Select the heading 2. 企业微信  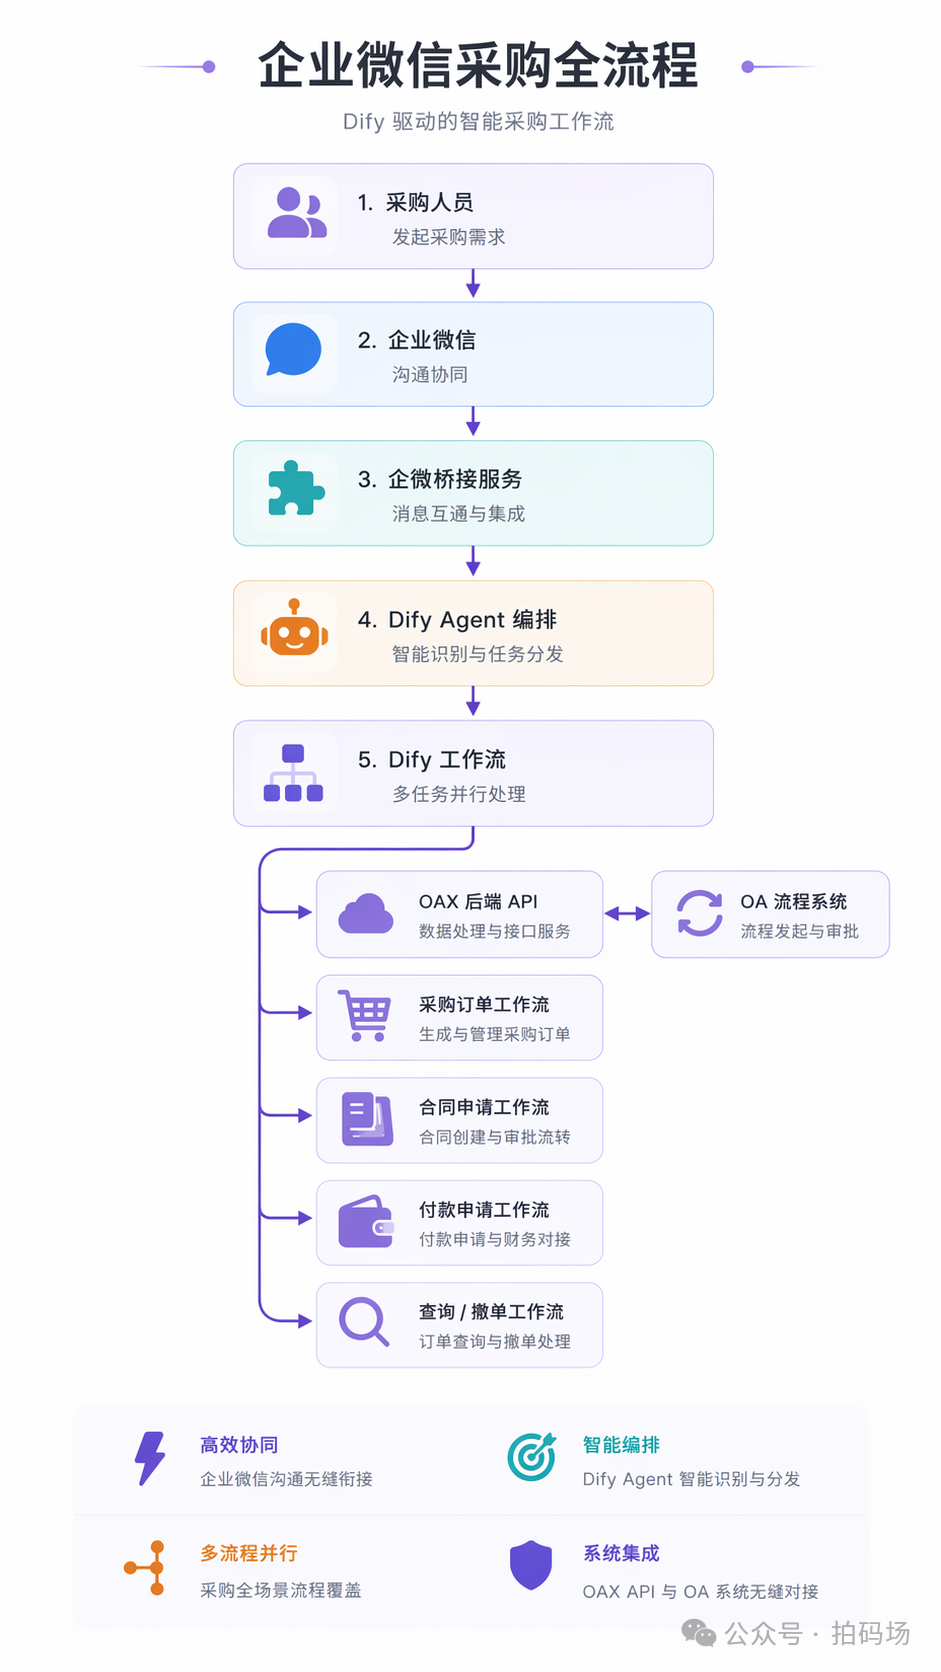[417, 340]
